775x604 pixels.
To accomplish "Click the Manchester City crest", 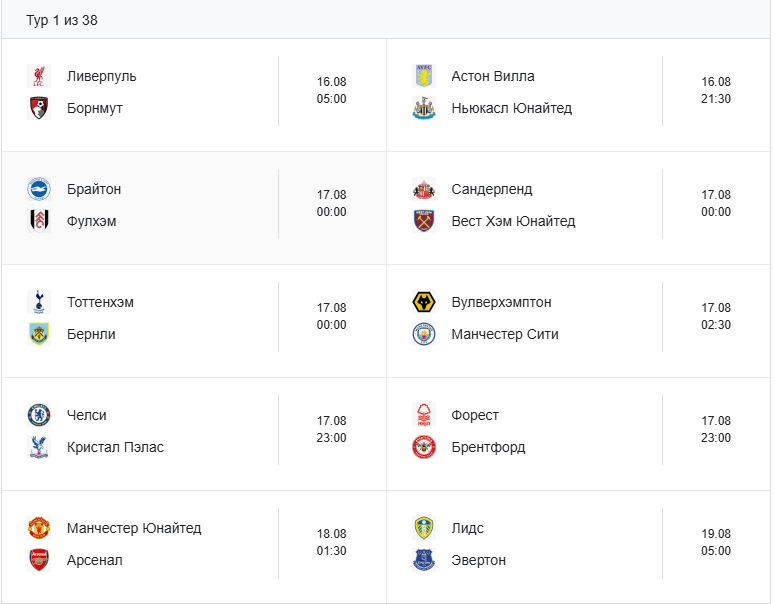I will click(x=424, y=335).
